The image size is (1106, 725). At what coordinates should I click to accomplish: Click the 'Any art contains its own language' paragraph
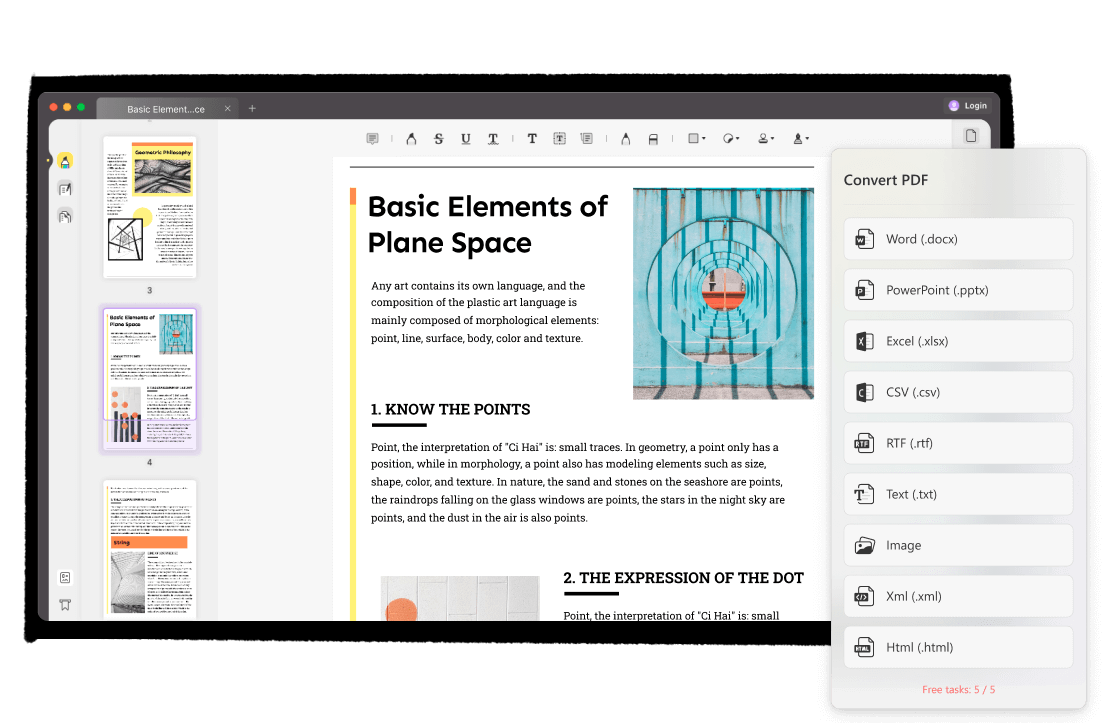click(x=485, y=312)
